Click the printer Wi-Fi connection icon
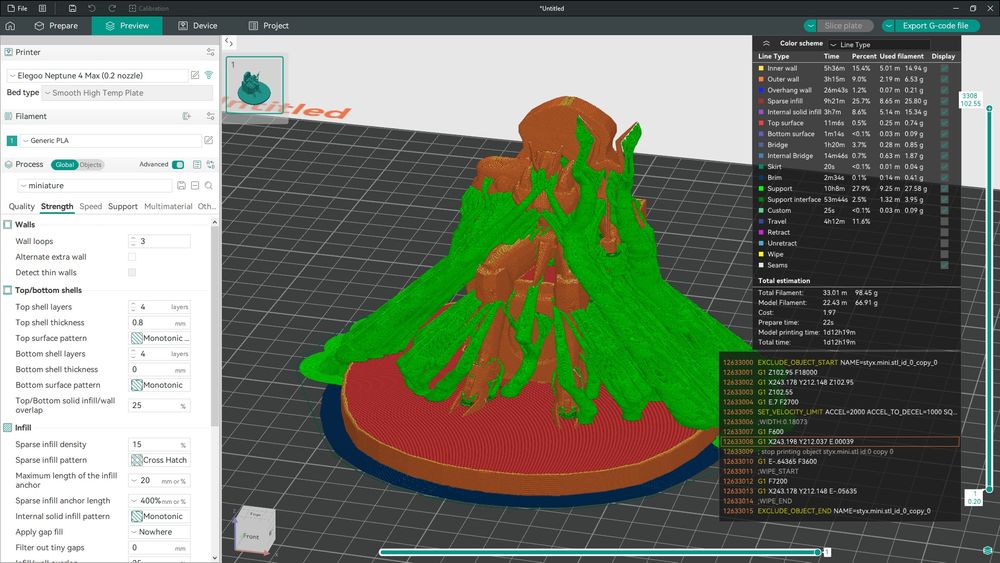Screen dimensions: 1000x563 click(x=209, y=75)
